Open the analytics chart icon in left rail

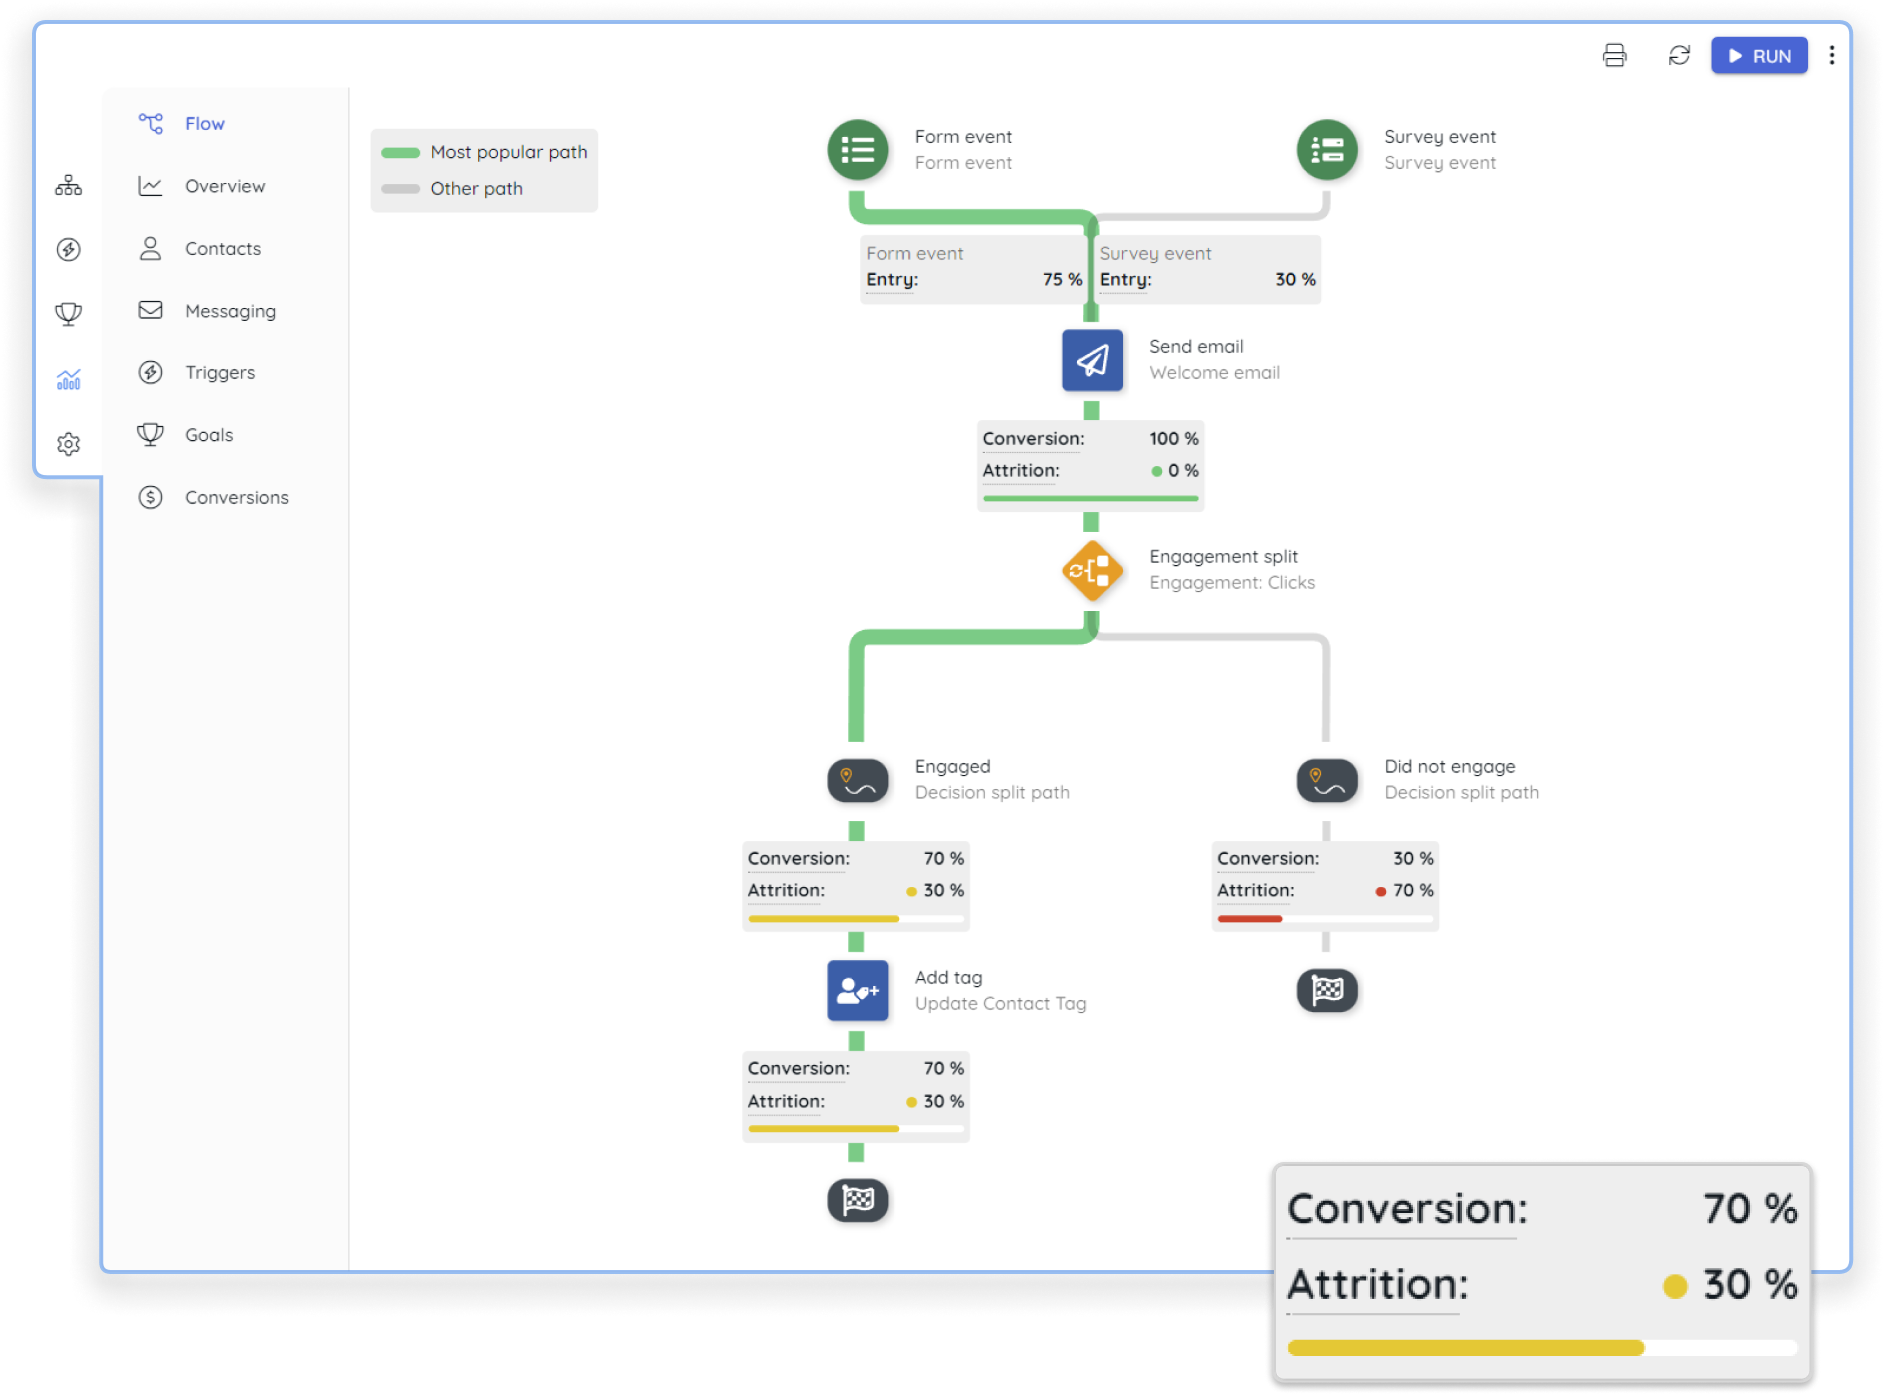[x=69, y=379]
